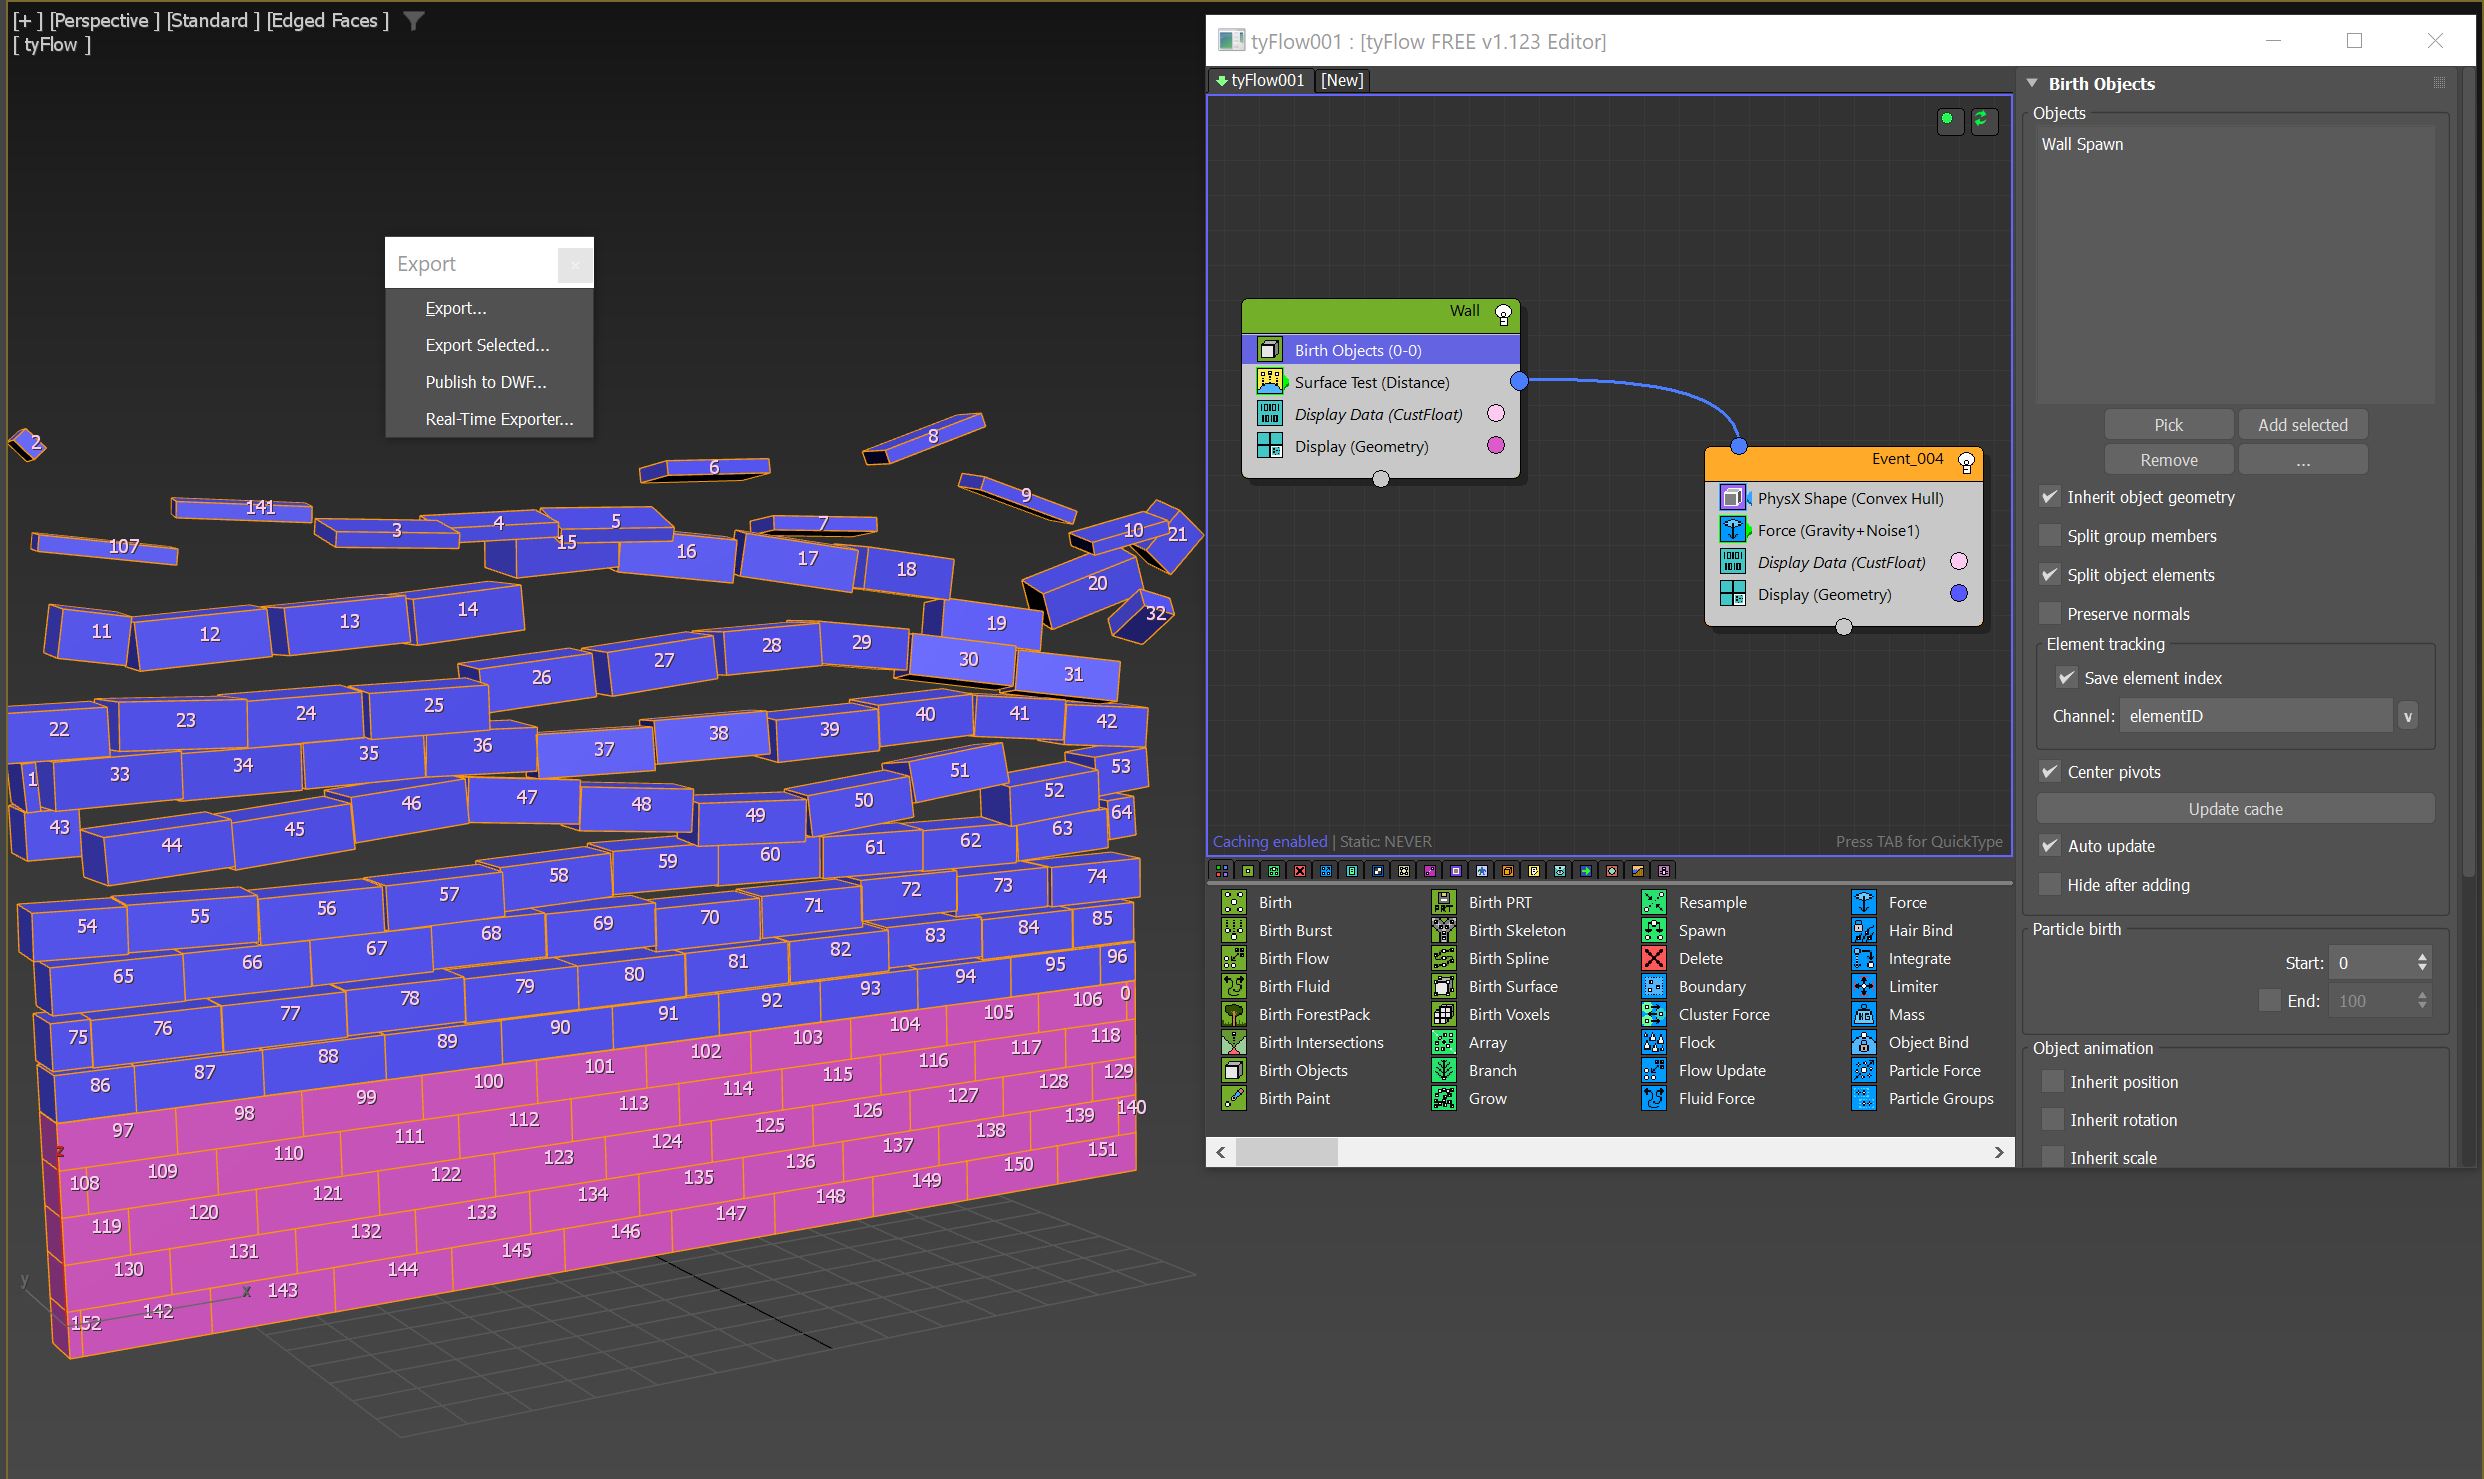Toggle Auto update checkbox
Image resolution: width=2484 pixels, height=1479 pixels.
[x=2050, y=846]
